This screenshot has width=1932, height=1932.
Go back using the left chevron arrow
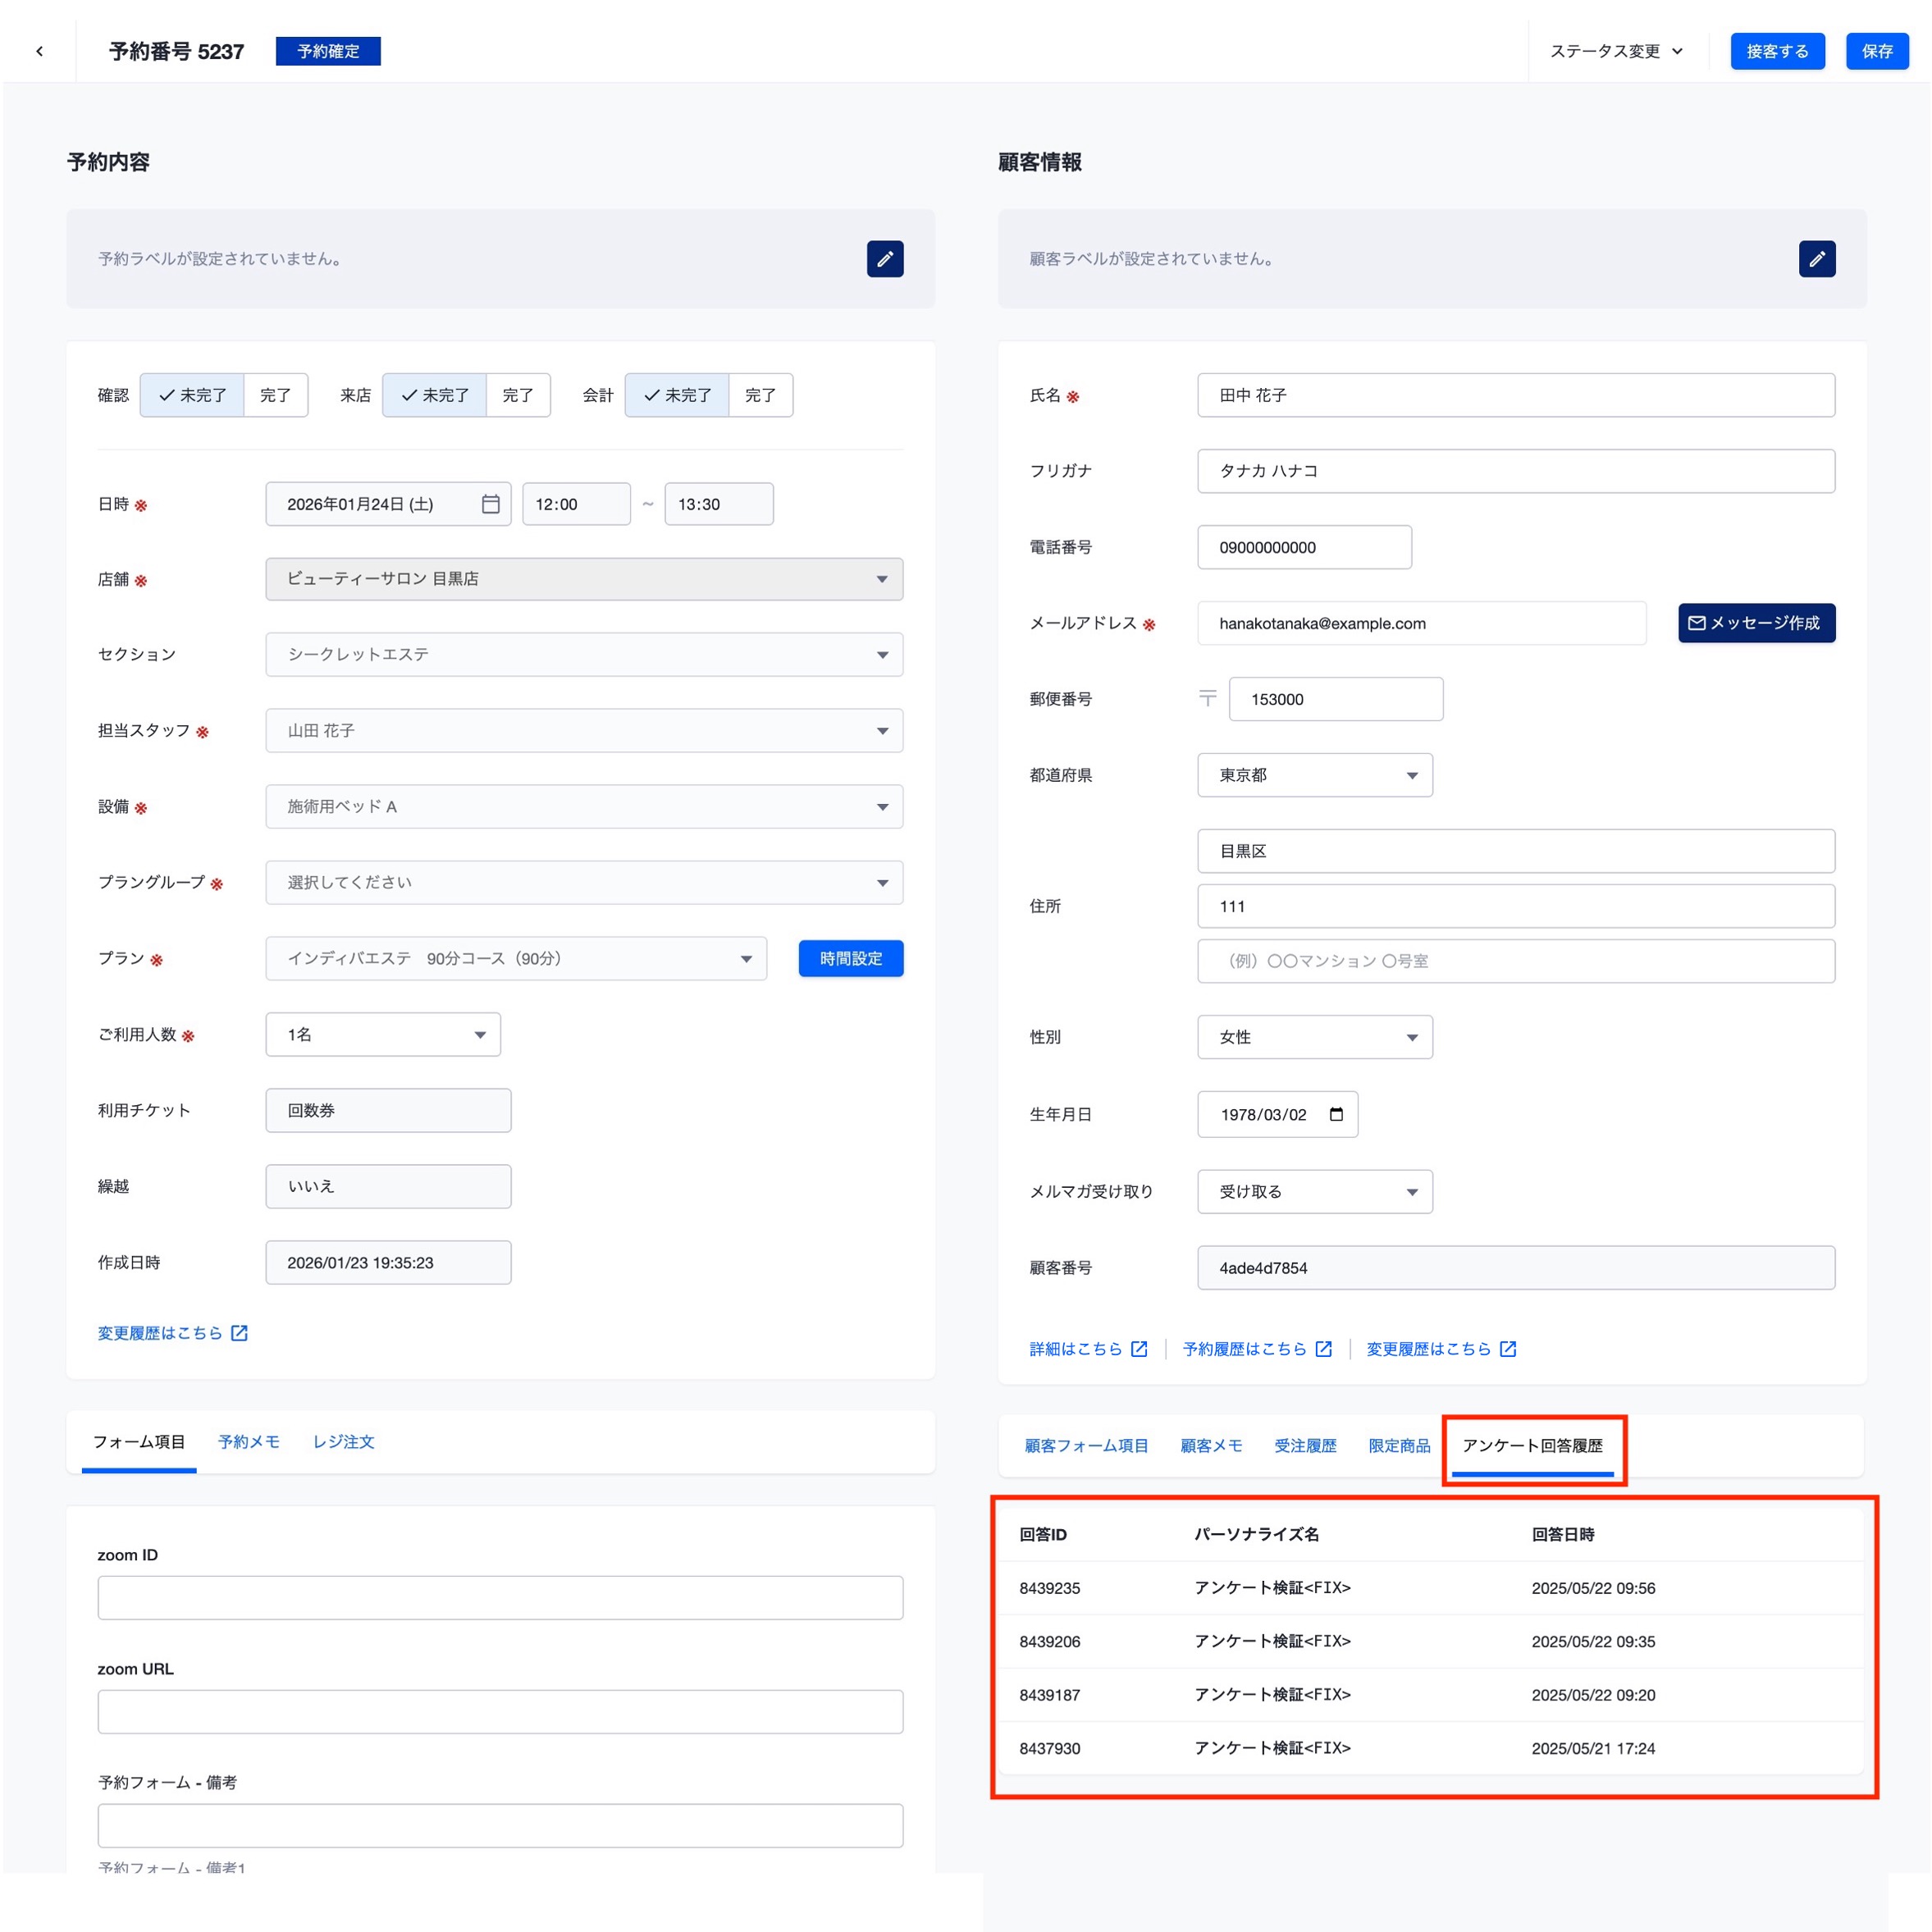[39, 51]
